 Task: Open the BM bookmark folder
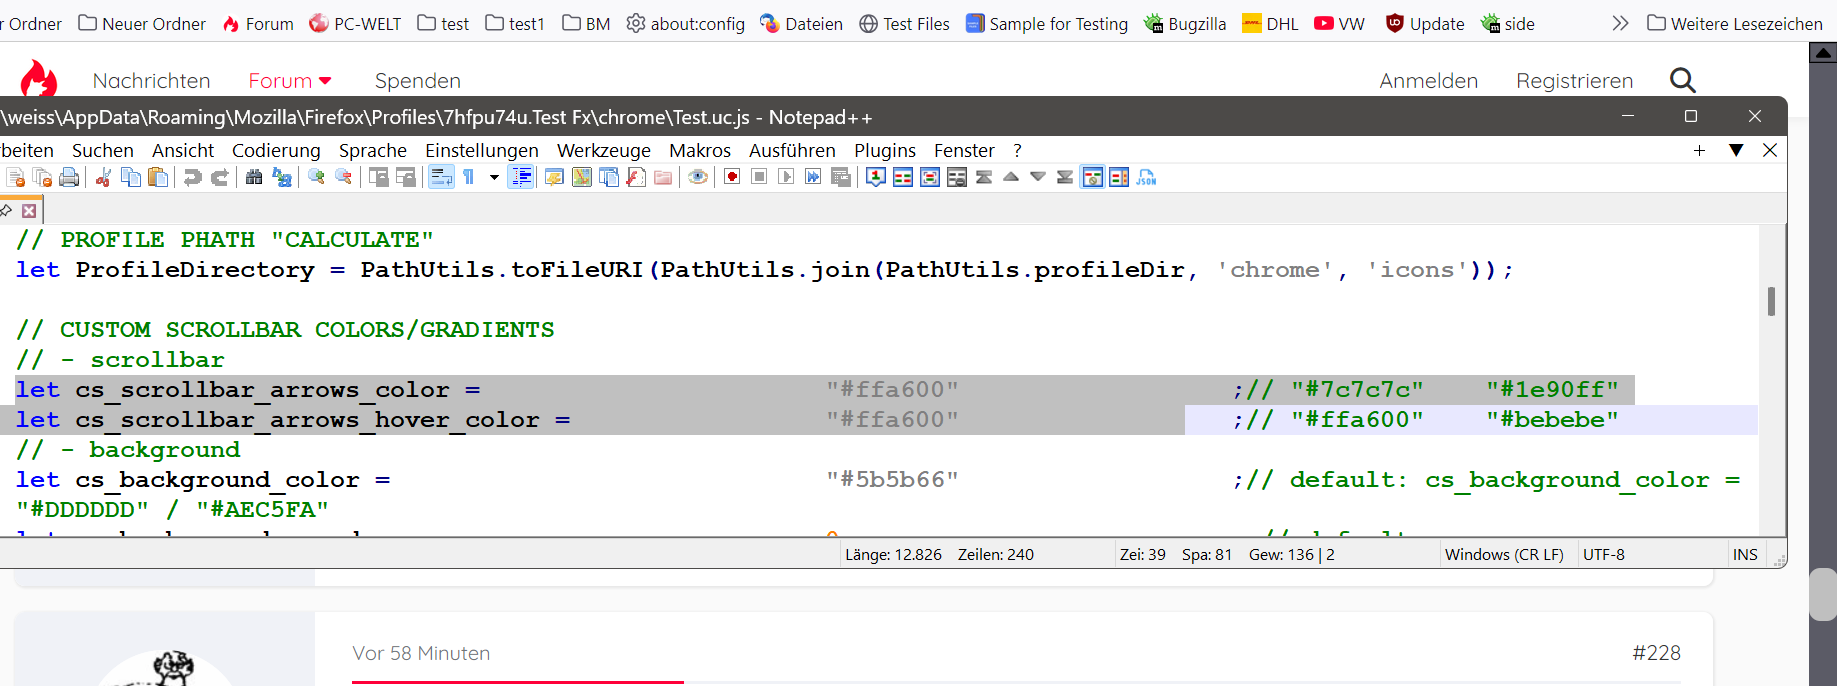tap(586, 23)
